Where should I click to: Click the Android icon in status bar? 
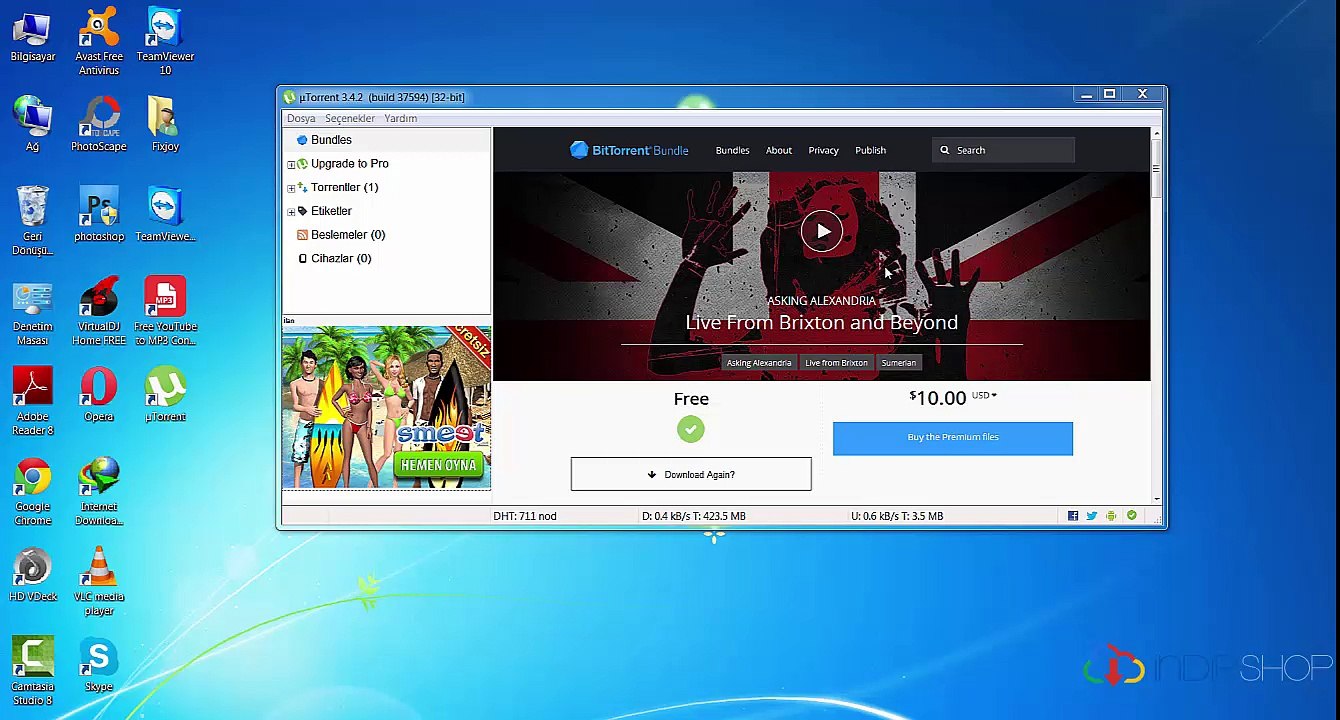click(1111, 516)
